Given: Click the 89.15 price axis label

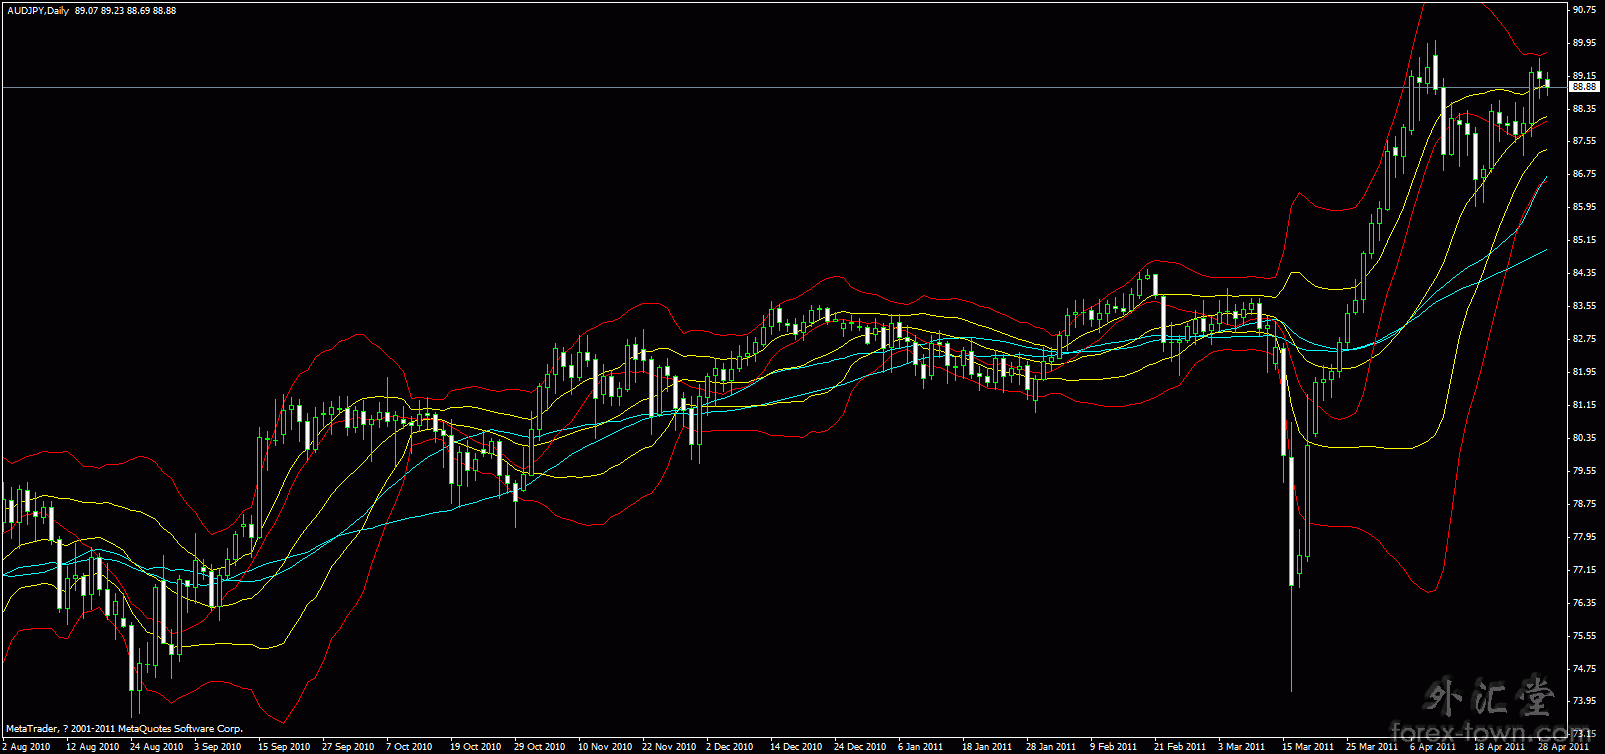Looking at the screenshot, I should coord(1585,75).
